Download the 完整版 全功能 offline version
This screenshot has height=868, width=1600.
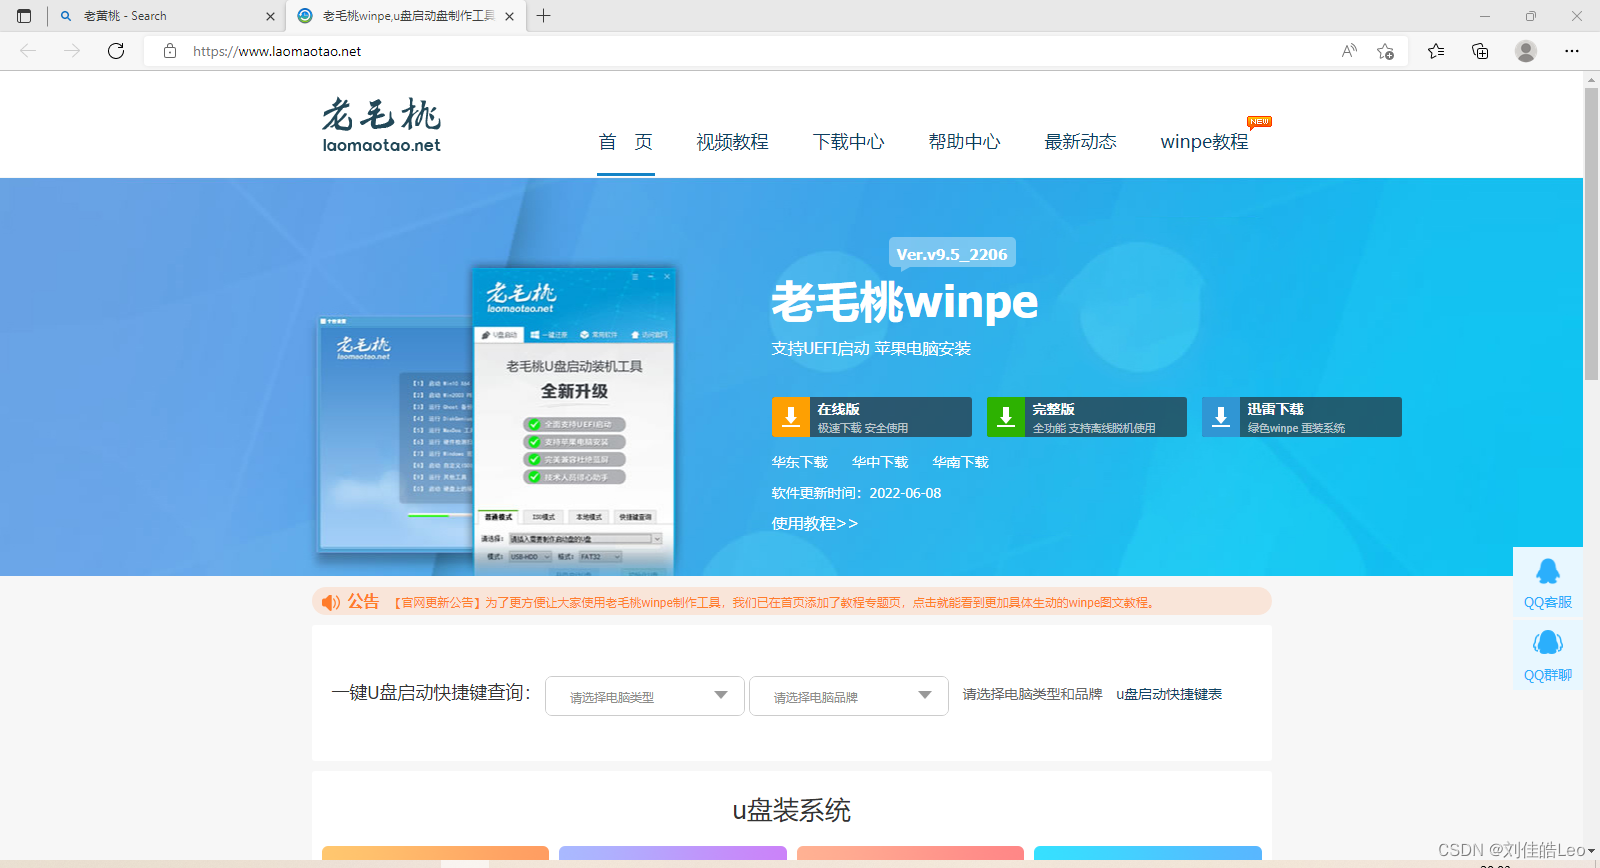tap(1087, 417)
